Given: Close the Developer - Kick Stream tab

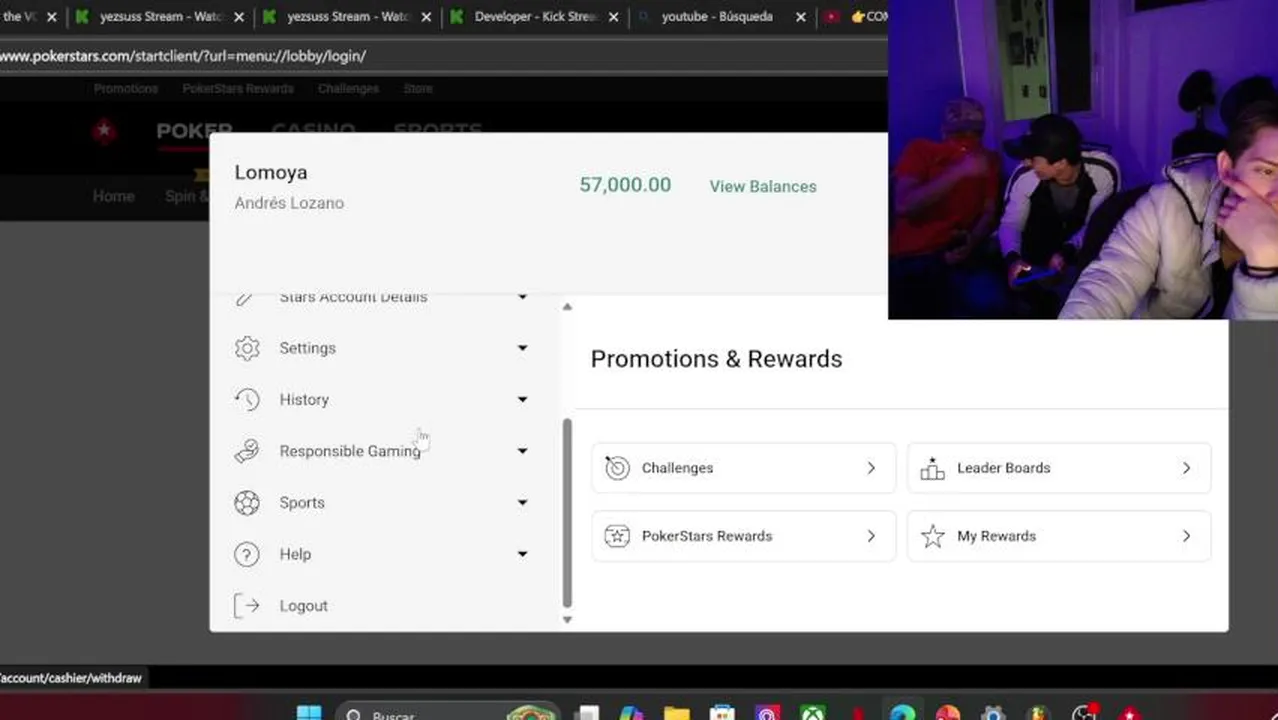Looking at the screenshot, I should coord(613,17).
